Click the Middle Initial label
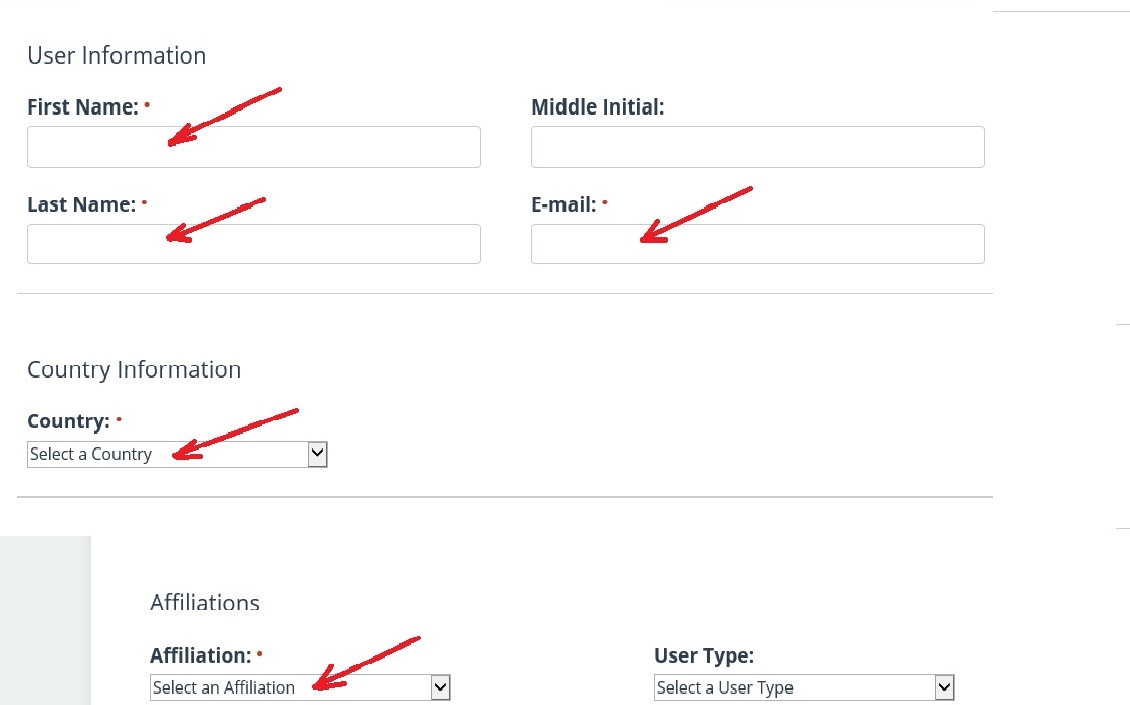1130x705 pixels. coord(597,107)
